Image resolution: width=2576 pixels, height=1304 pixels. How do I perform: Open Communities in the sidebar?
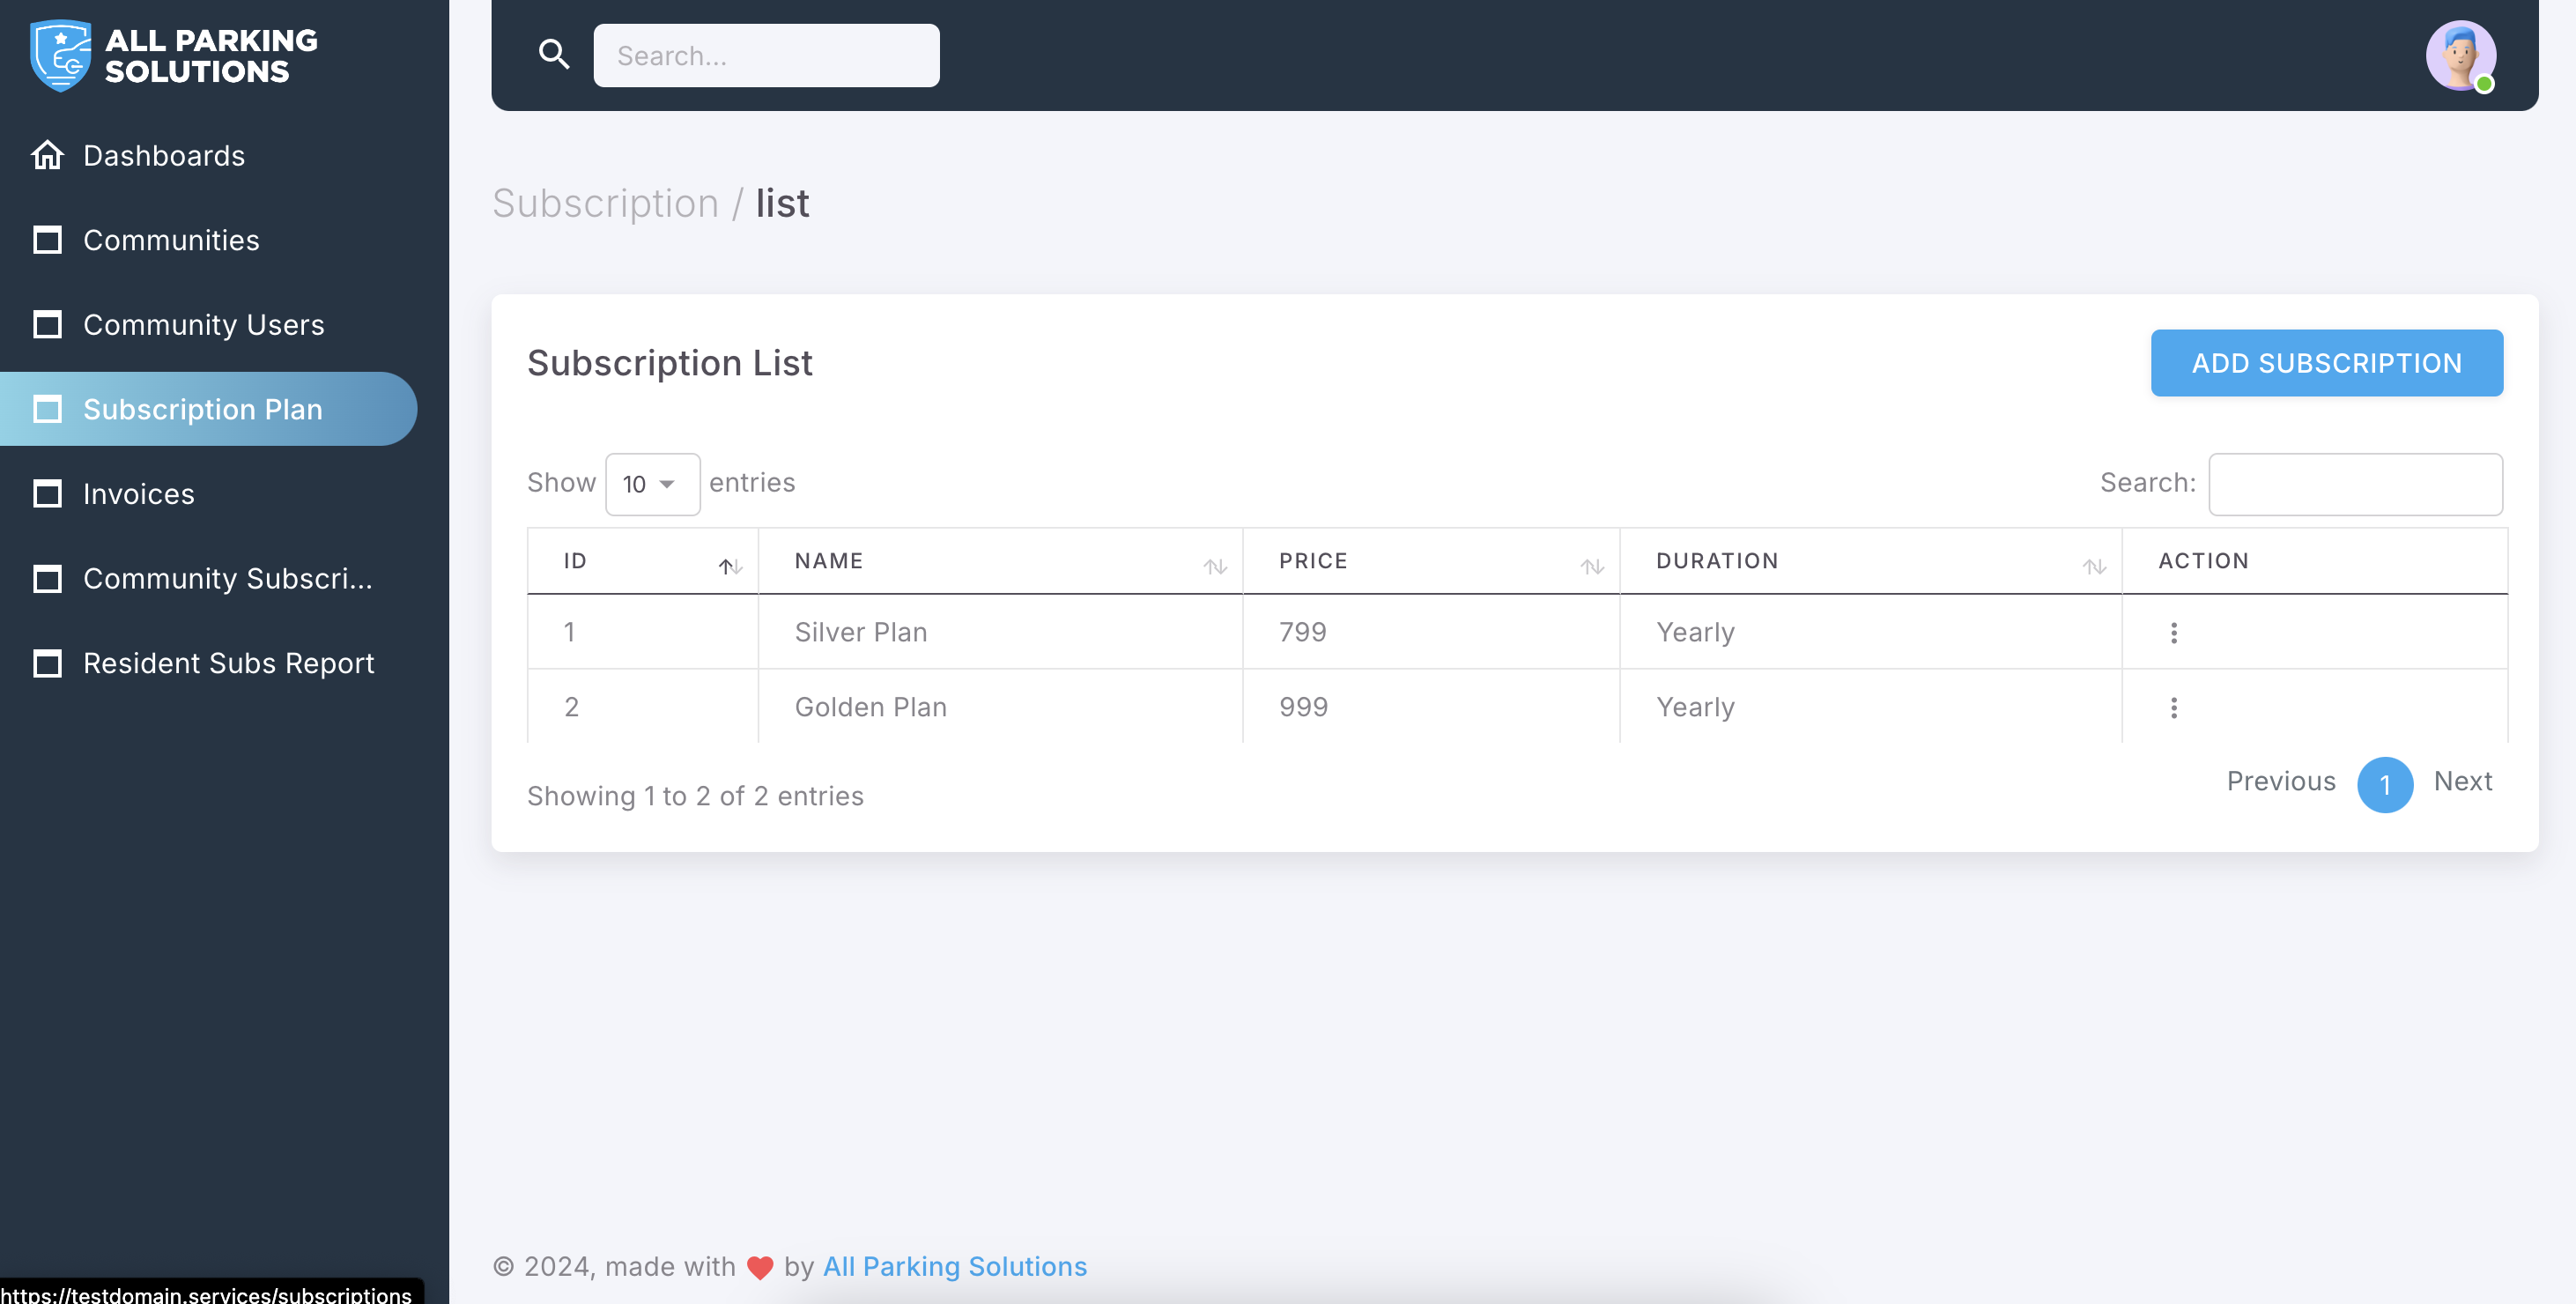coord(171,240)
